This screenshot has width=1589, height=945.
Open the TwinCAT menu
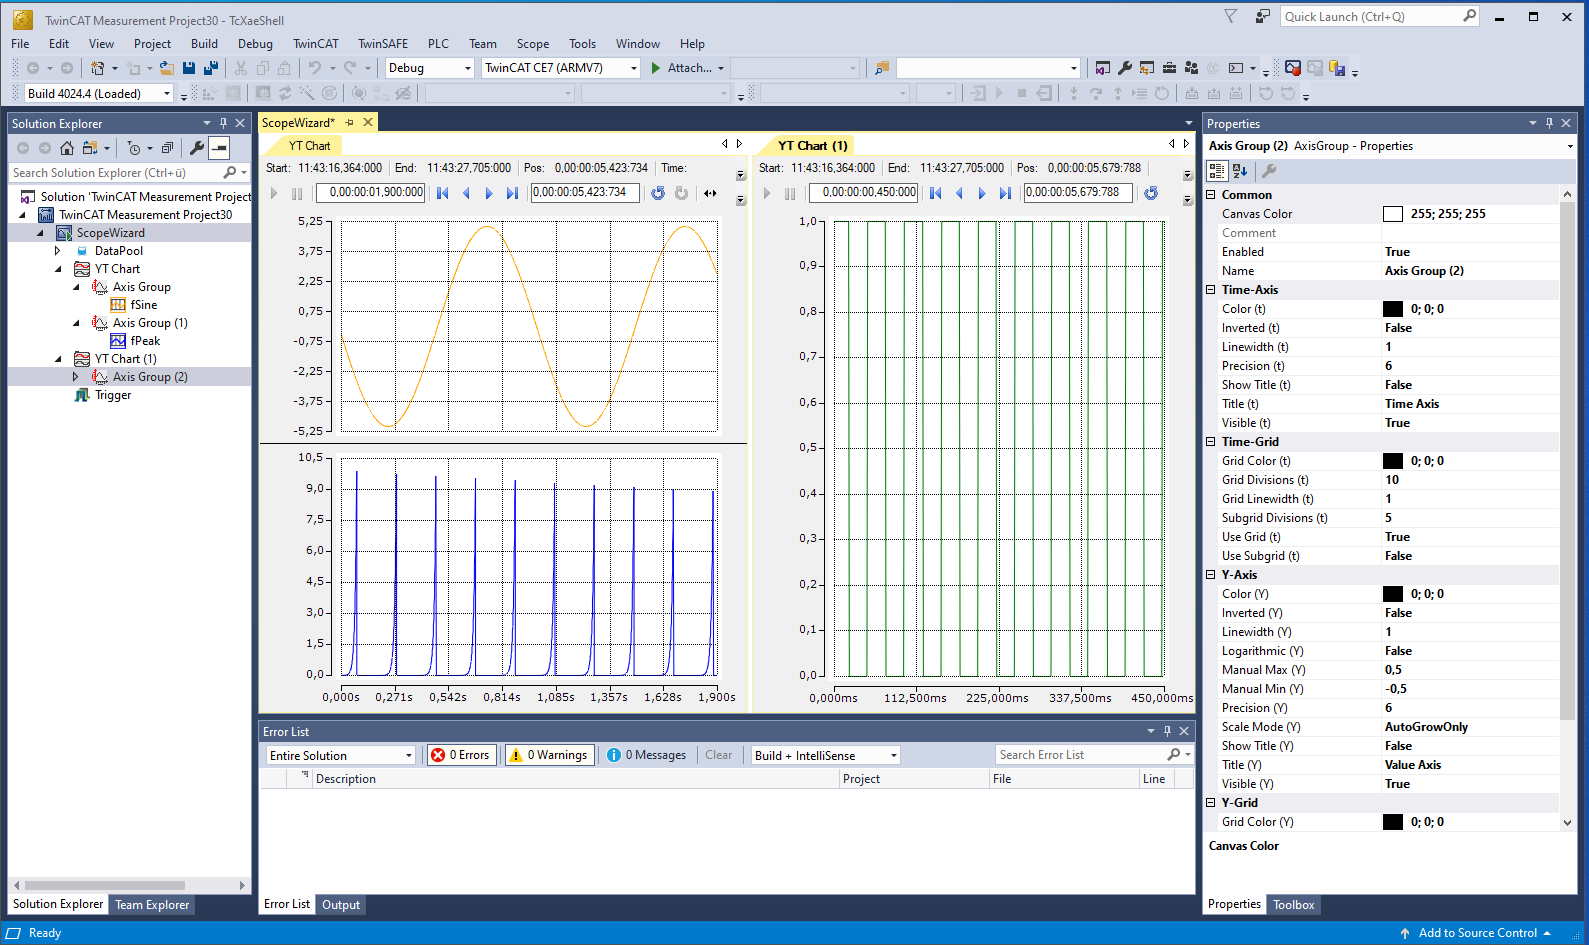pos(316,44)
